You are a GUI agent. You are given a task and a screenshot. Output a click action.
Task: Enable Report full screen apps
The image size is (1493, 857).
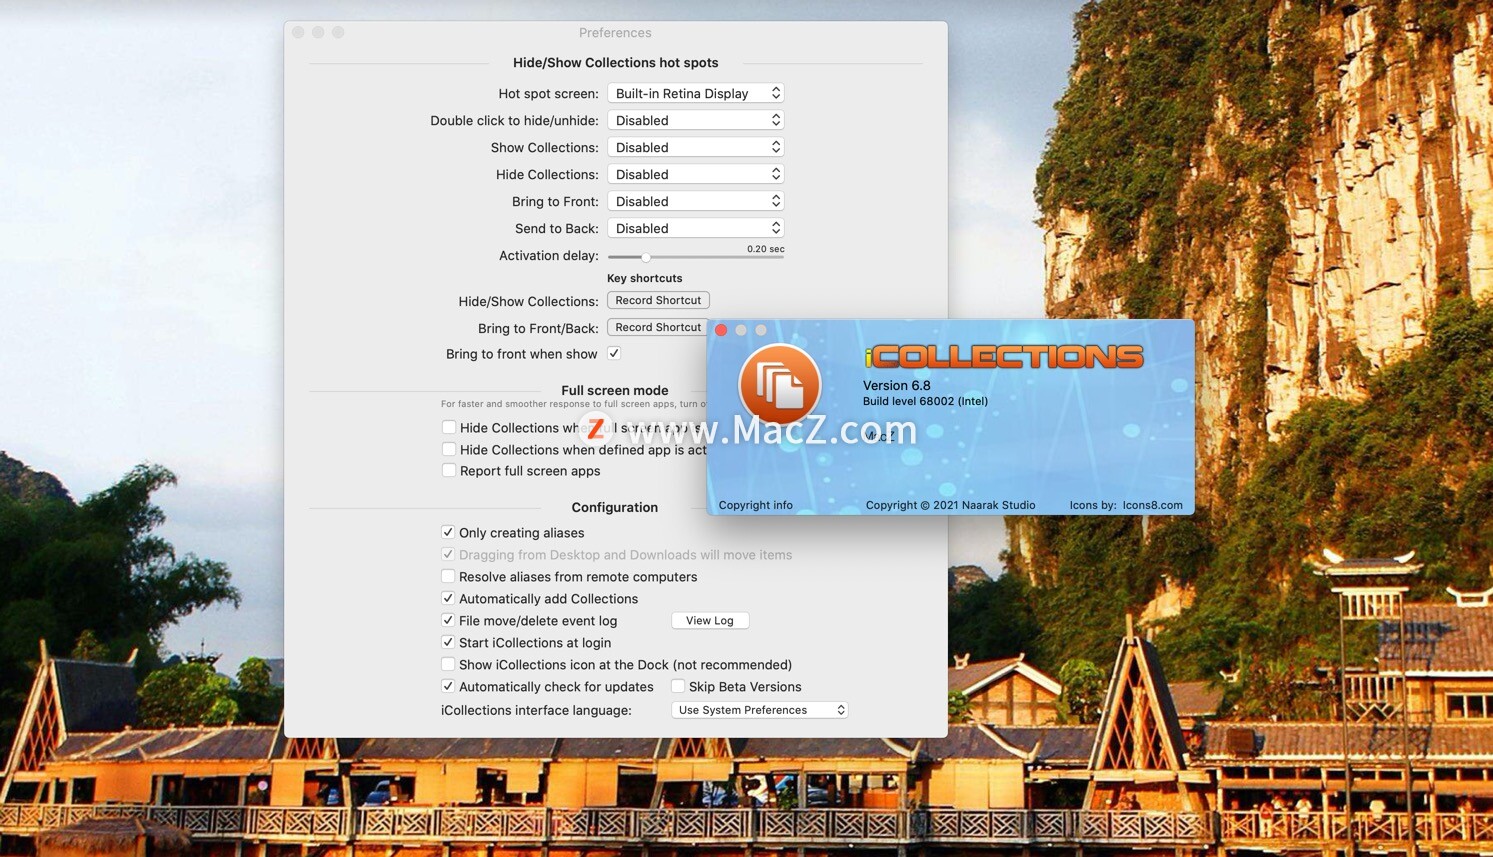click(x=449, y=471)
